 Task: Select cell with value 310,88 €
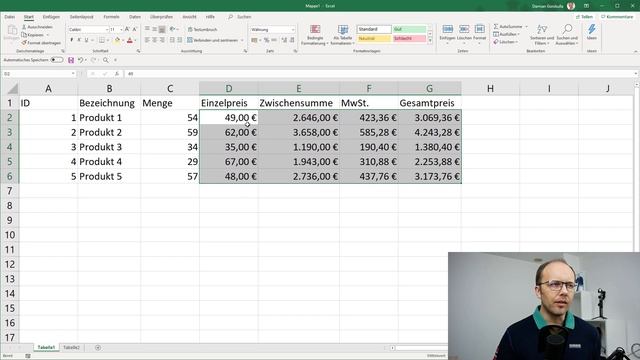(x=369, y=162)
